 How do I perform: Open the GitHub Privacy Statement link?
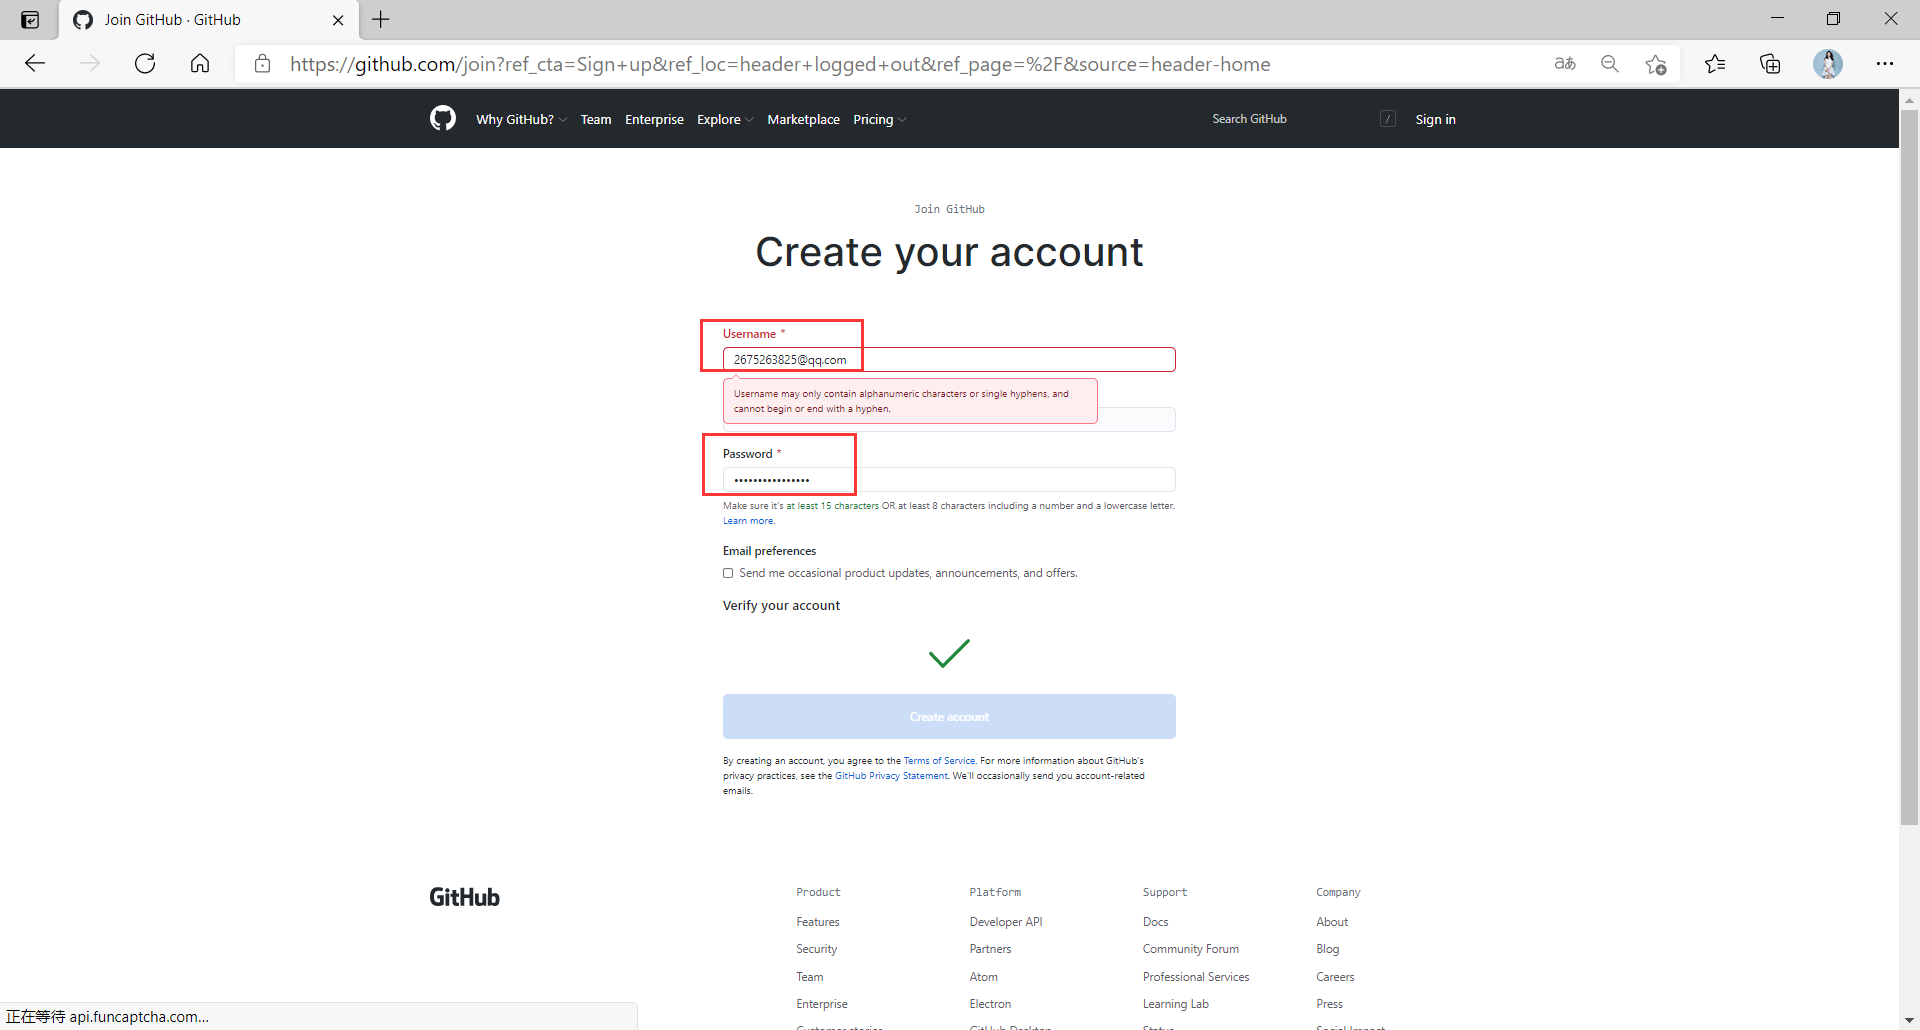point(891,776)
